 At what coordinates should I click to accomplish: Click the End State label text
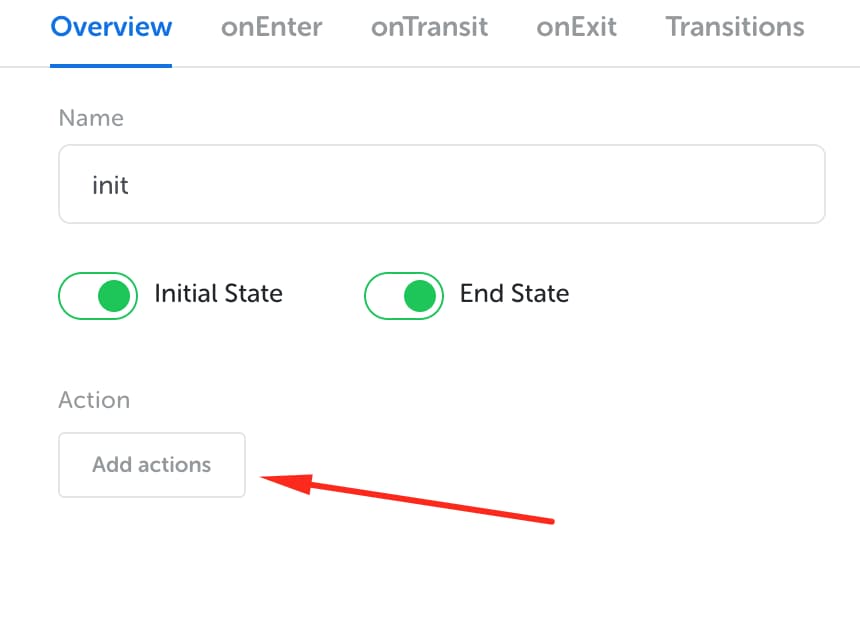[x=514, y=294]
